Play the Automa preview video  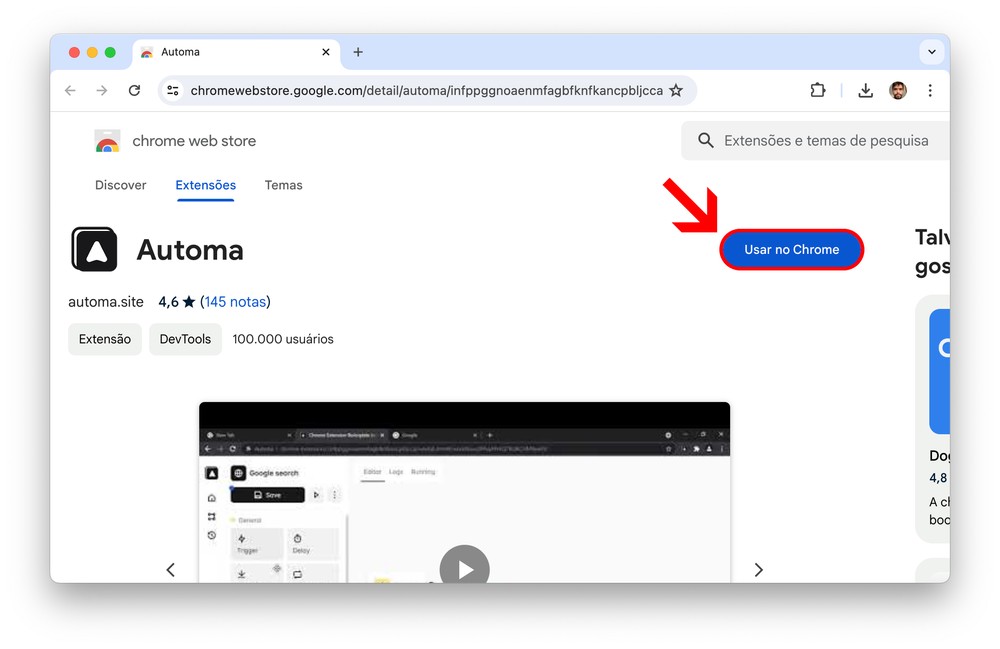point(464,568)
